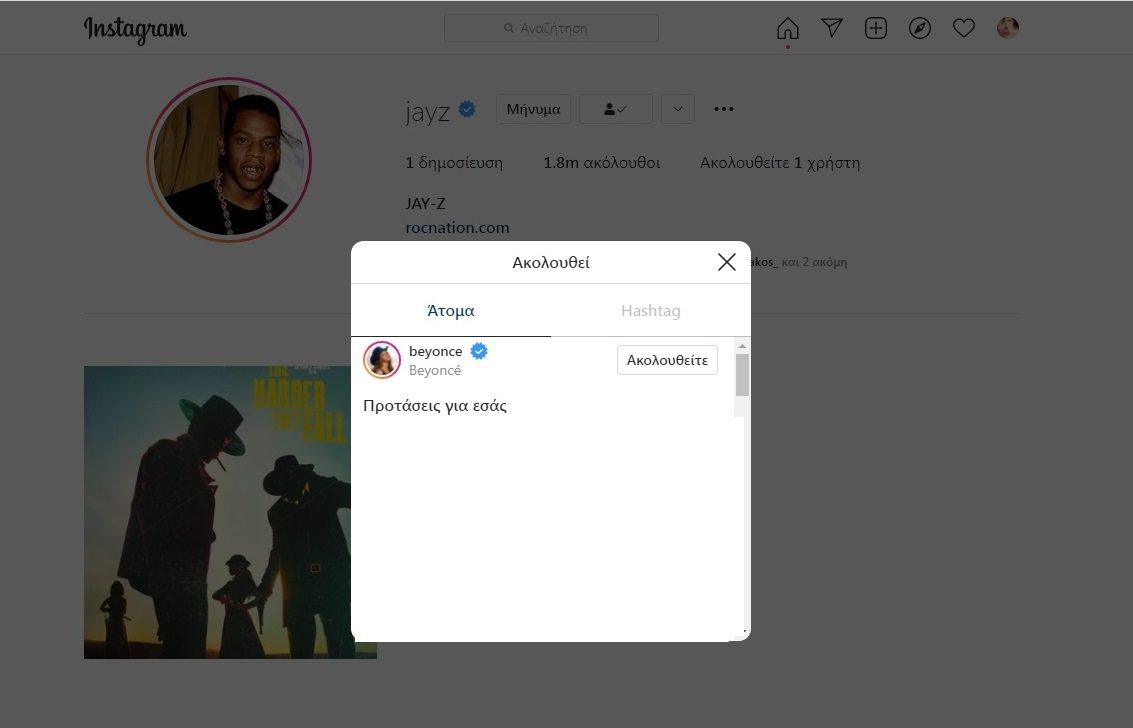The width and height of the screenshot is (1133, 728).
Task: Click Ακολουθείτε button next to beyonce
Action: [x=667, y=360]
